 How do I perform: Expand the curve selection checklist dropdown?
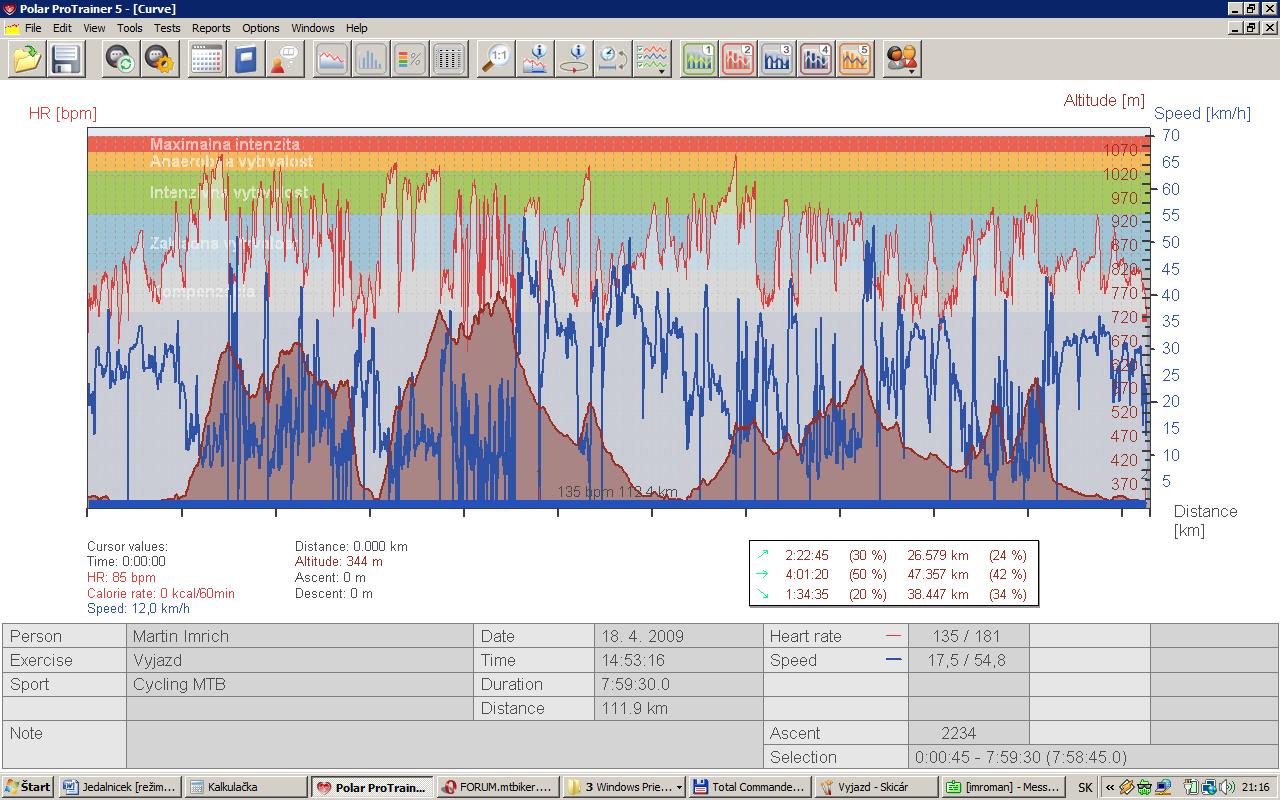[662, 72]
